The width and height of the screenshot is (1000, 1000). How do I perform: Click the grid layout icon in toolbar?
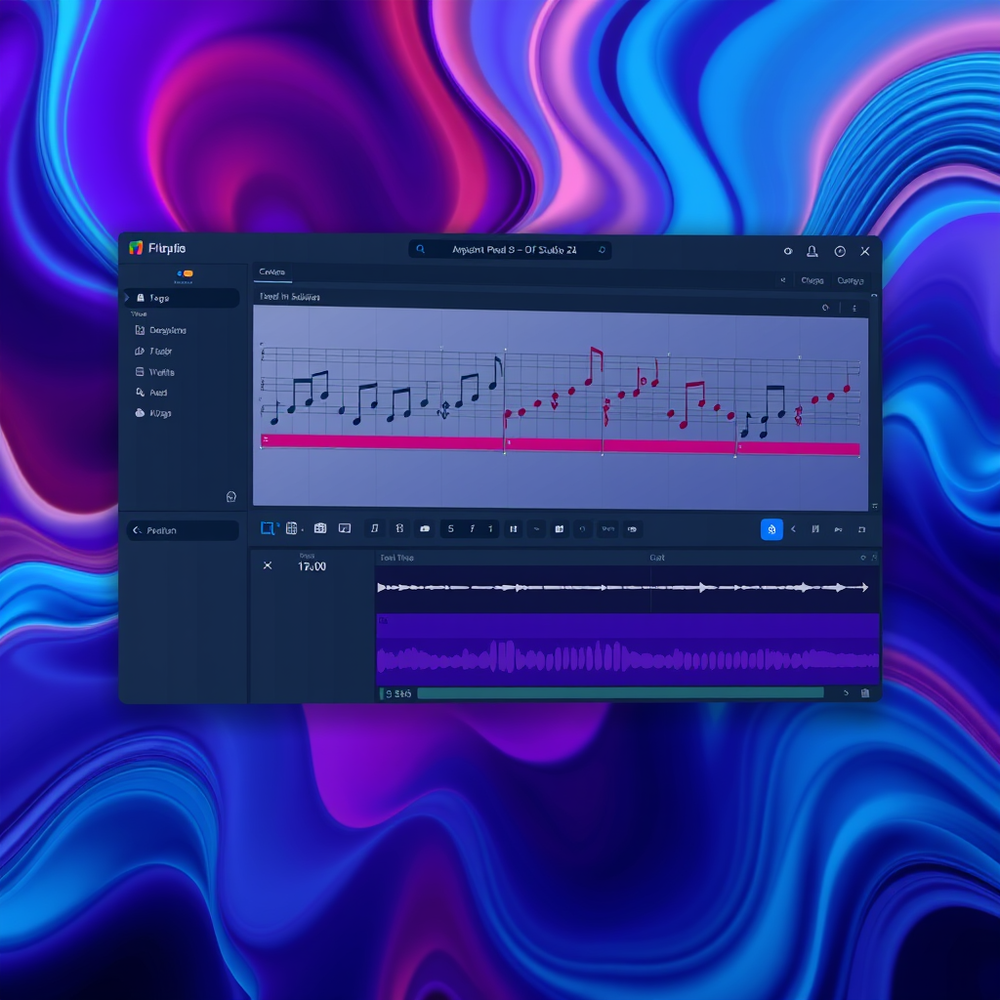[x=291, y=528]
